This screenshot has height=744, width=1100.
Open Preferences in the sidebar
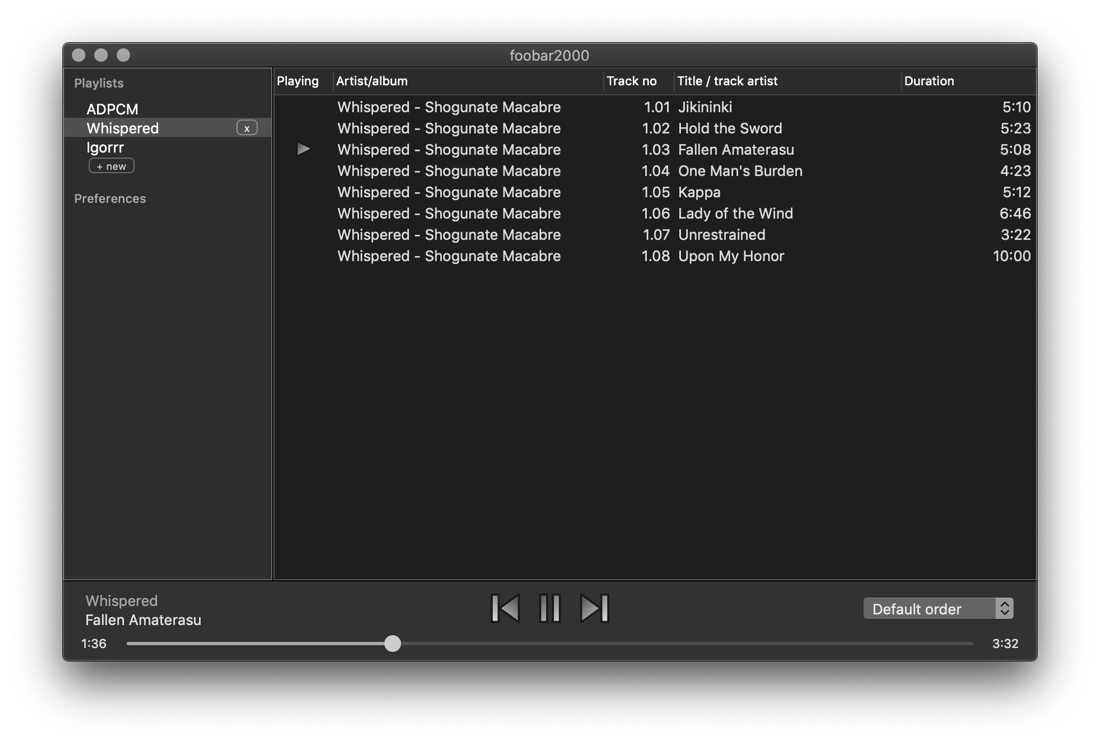coord(110,199)
